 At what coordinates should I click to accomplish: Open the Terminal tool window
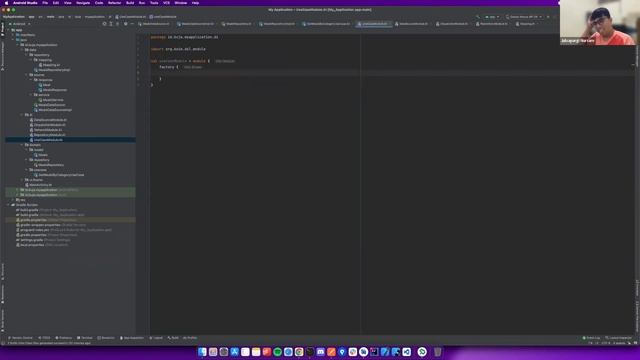(85, 338)
